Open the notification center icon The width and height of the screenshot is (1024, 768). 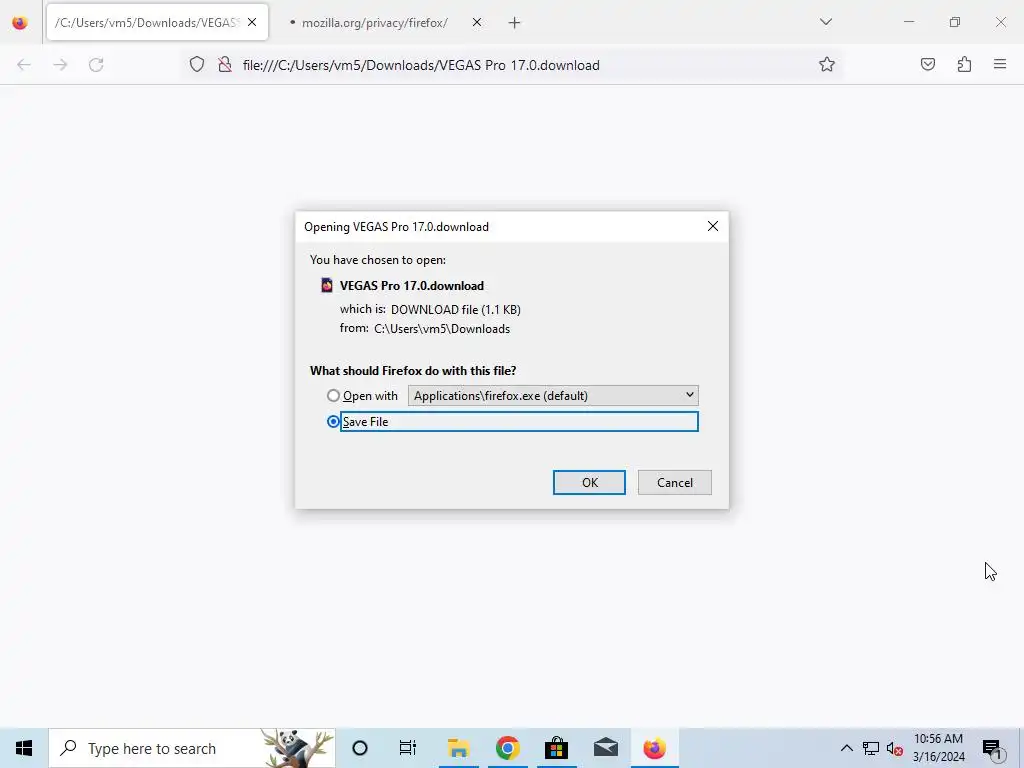point(992,749)
